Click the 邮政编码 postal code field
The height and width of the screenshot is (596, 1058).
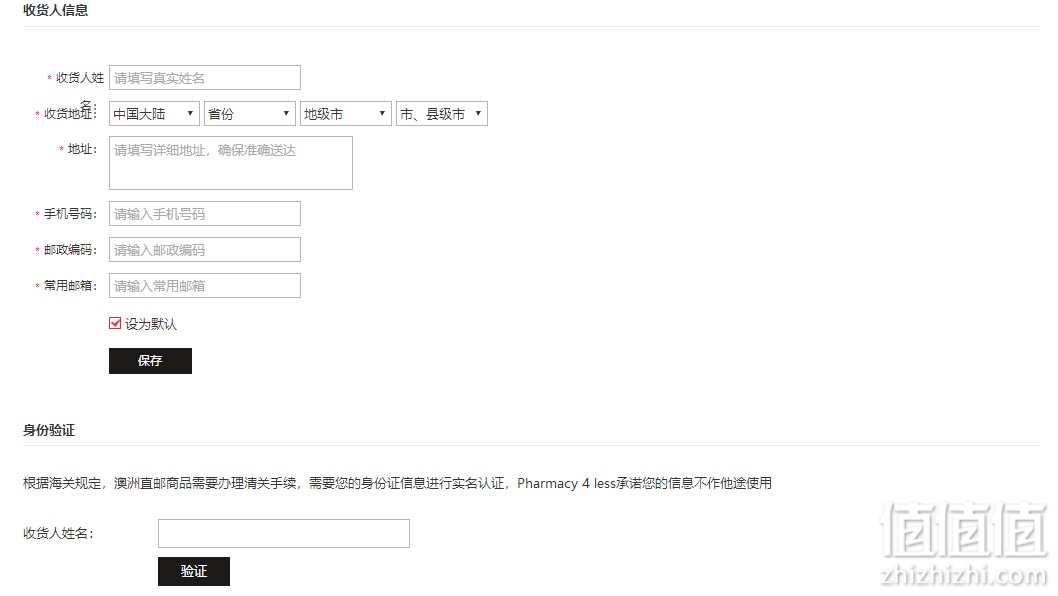[204, 249]
